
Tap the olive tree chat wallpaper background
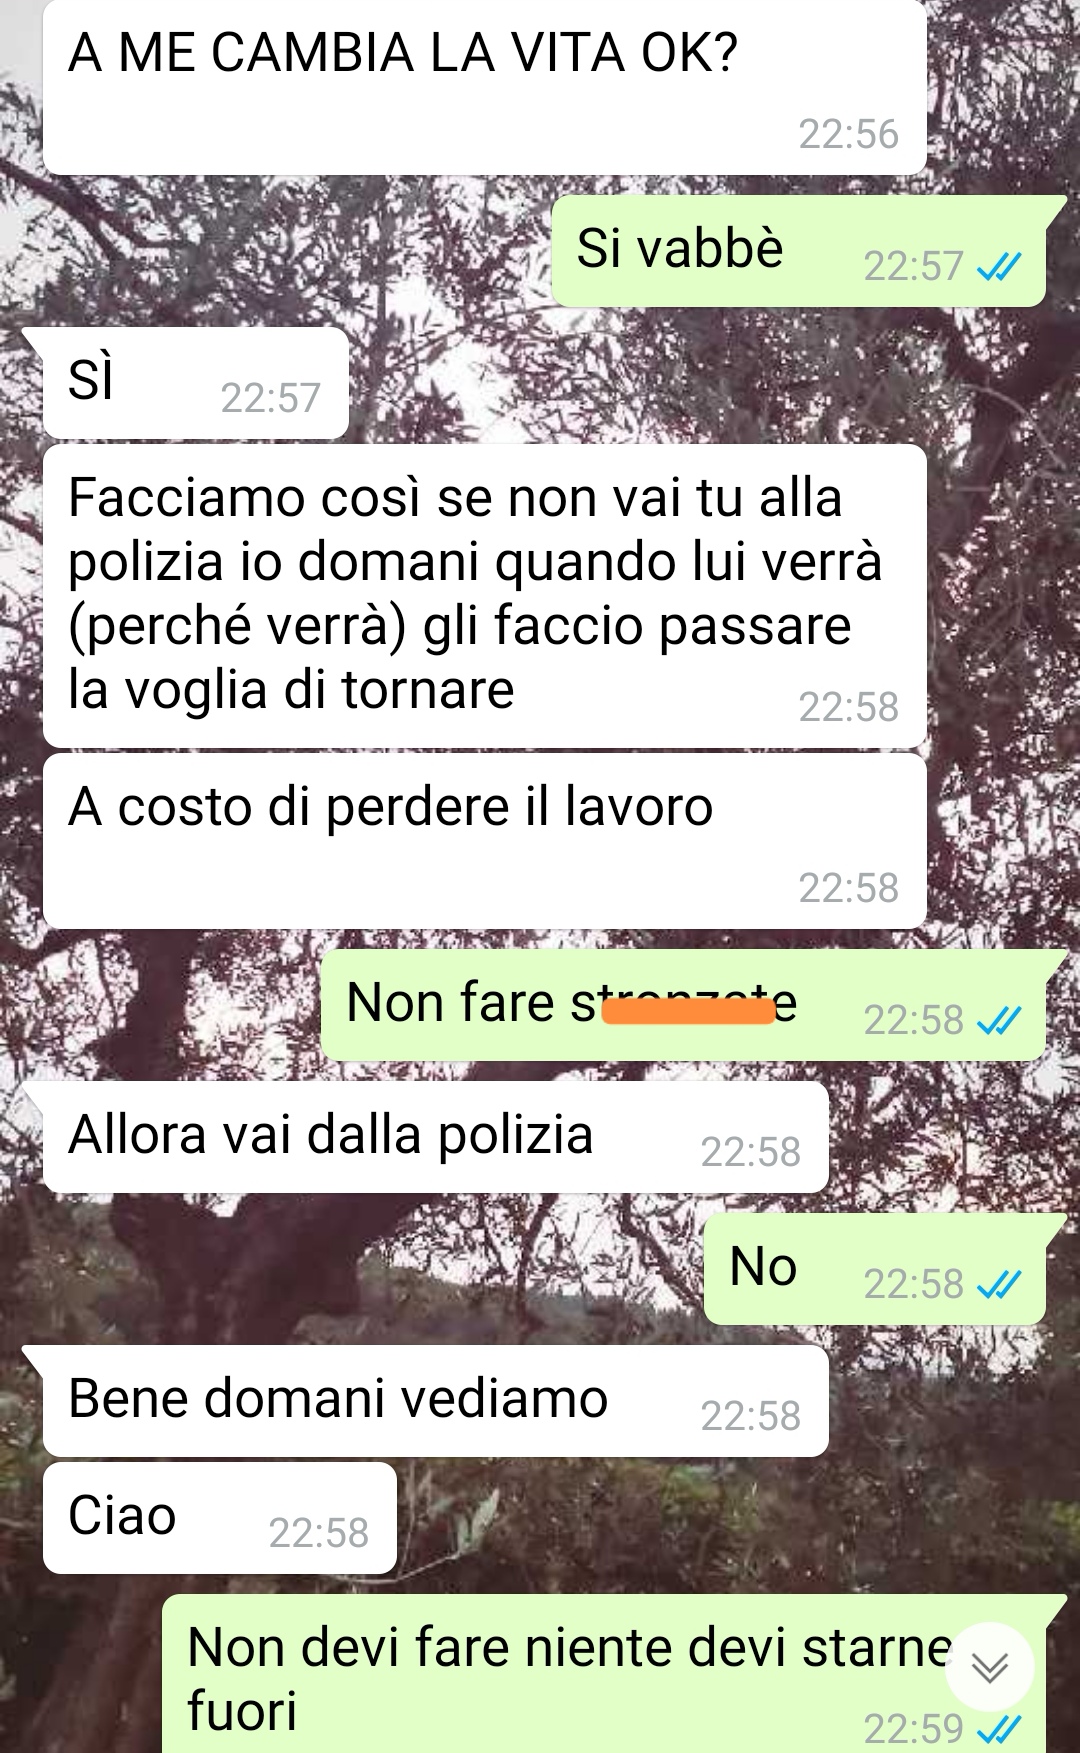pos(200,250)
